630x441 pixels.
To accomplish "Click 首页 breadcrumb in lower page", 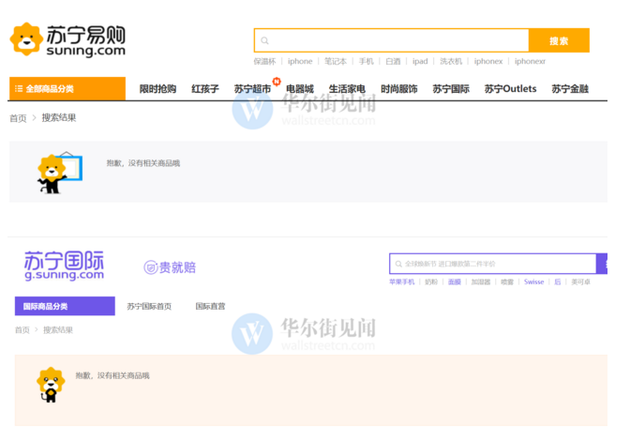I will pyautogui.click(x=22, y=330).
